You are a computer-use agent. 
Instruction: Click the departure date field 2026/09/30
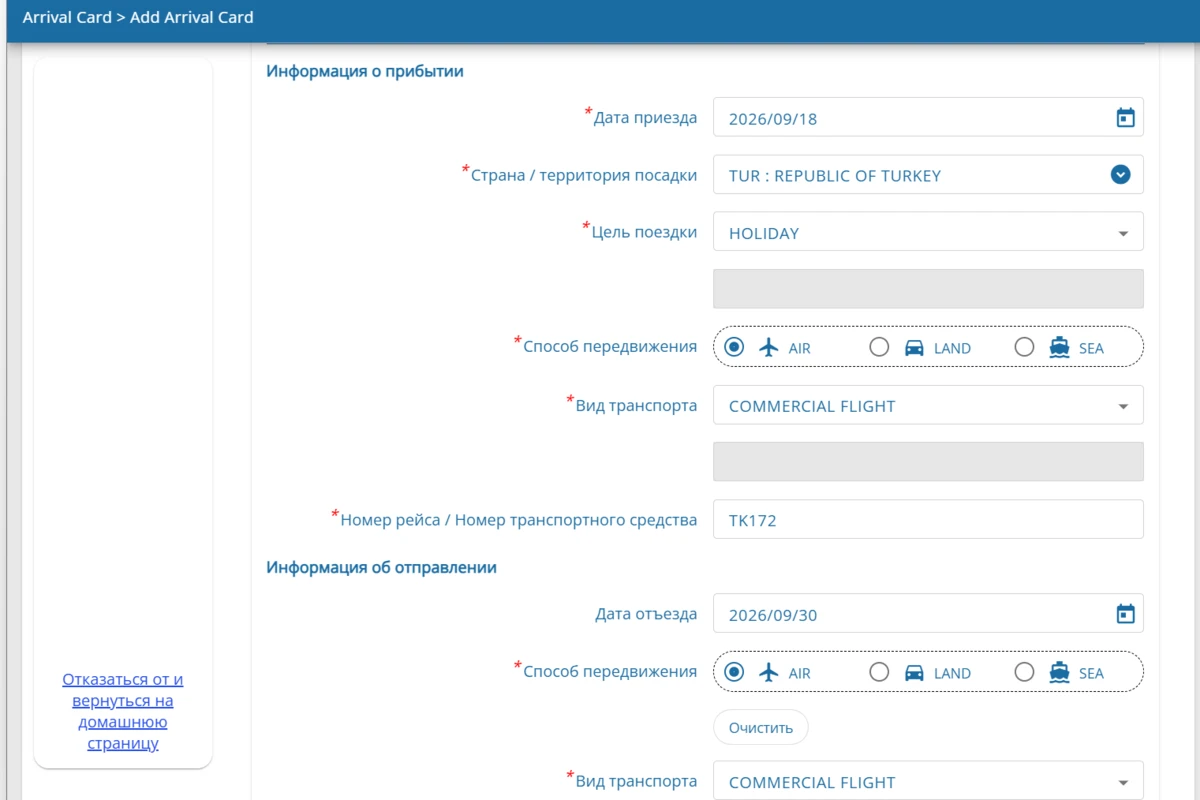(928, 613)
